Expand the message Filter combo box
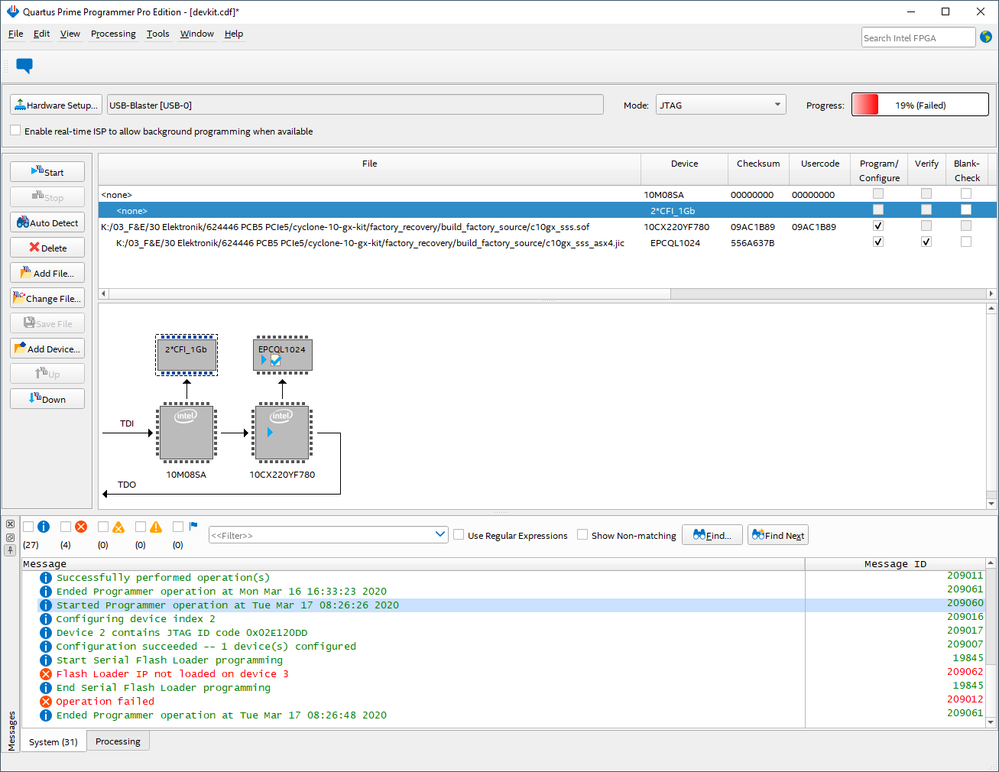The height and width of the screenshot is (772, 999). click(x=441, y=535)
